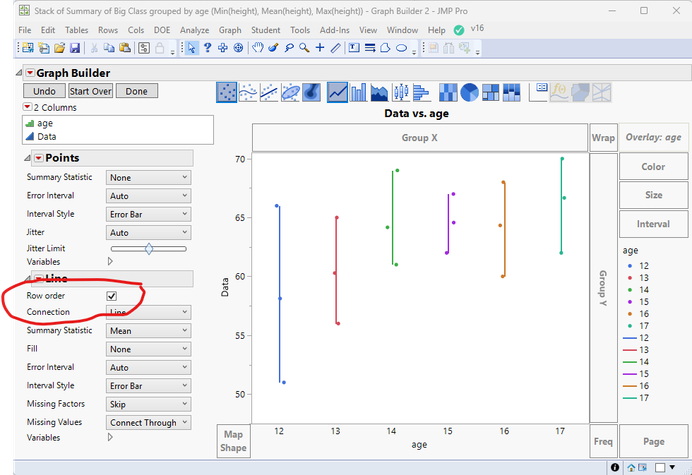Click the Help question mark tool
The height and width of the screenshot is (475, 692).
tap(206, 47)
